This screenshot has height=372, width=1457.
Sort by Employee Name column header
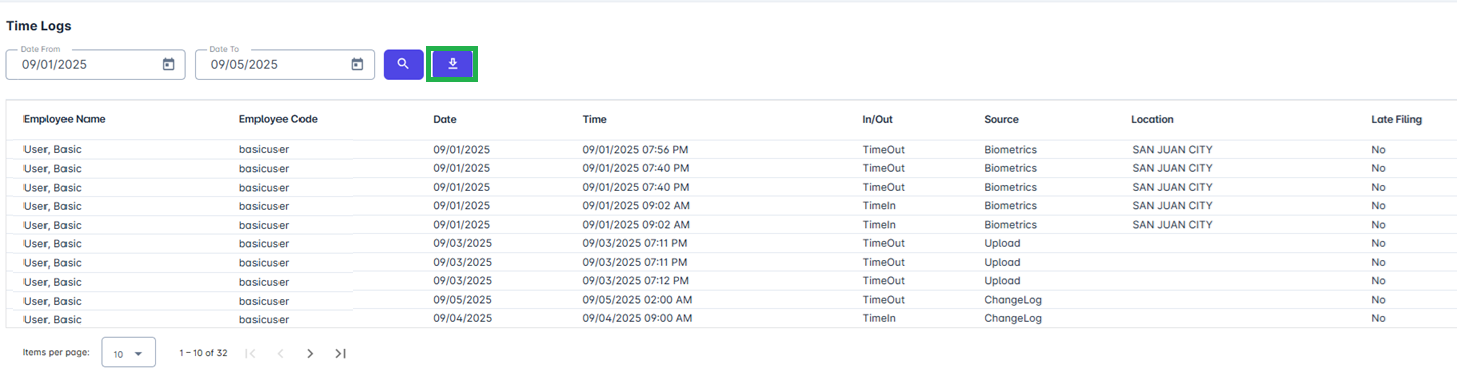tap(64, 120)
